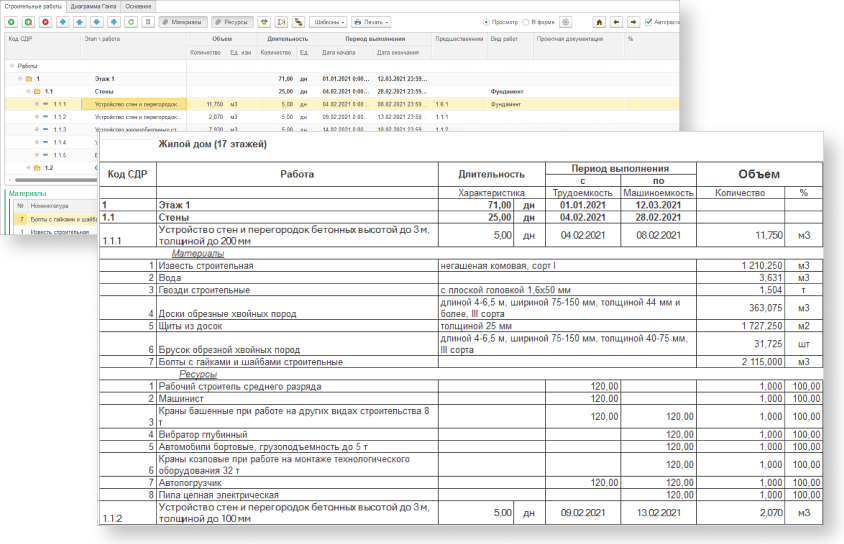The image size is (844, 544).
Task: Switch to the Диаграмма Ганта tab
Action: coord(93,6)
